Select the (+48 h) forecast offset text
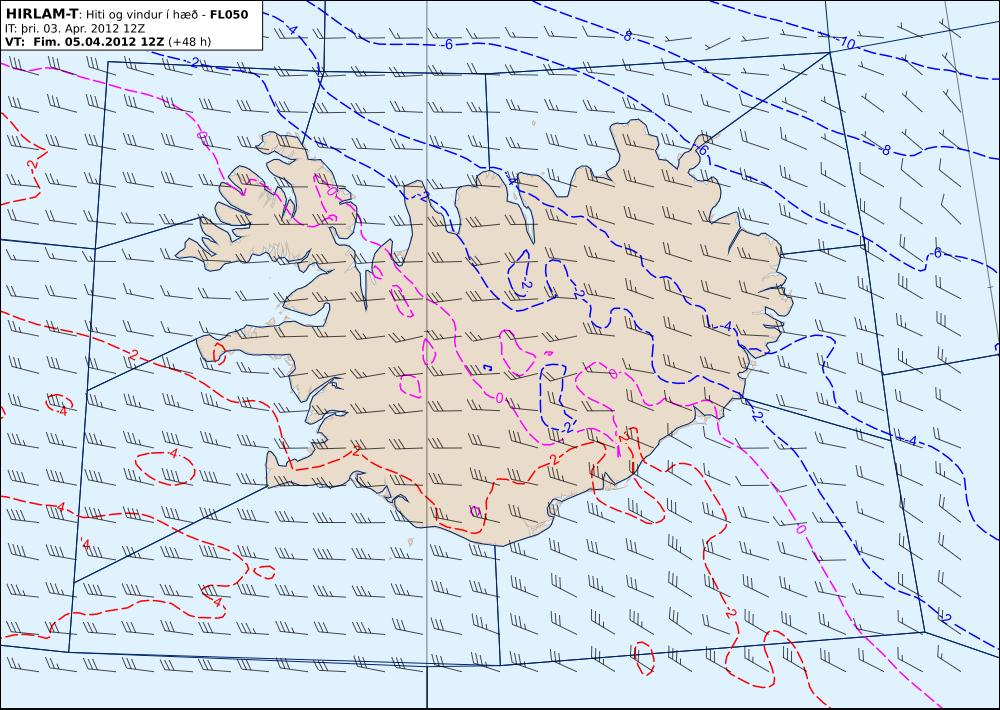The width and height of the screenshot is (1000, 710). [189, 42]
